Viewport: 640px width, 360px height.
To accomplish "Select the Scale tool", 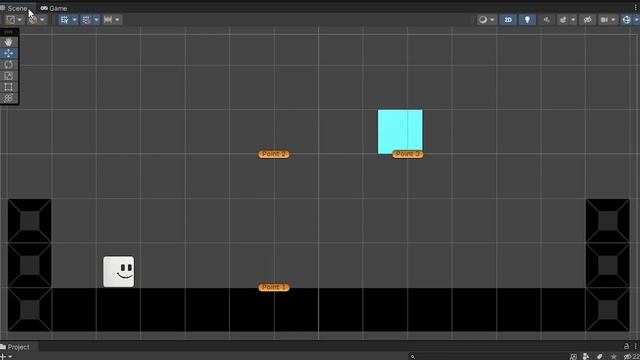I will [x=9, y=76].
